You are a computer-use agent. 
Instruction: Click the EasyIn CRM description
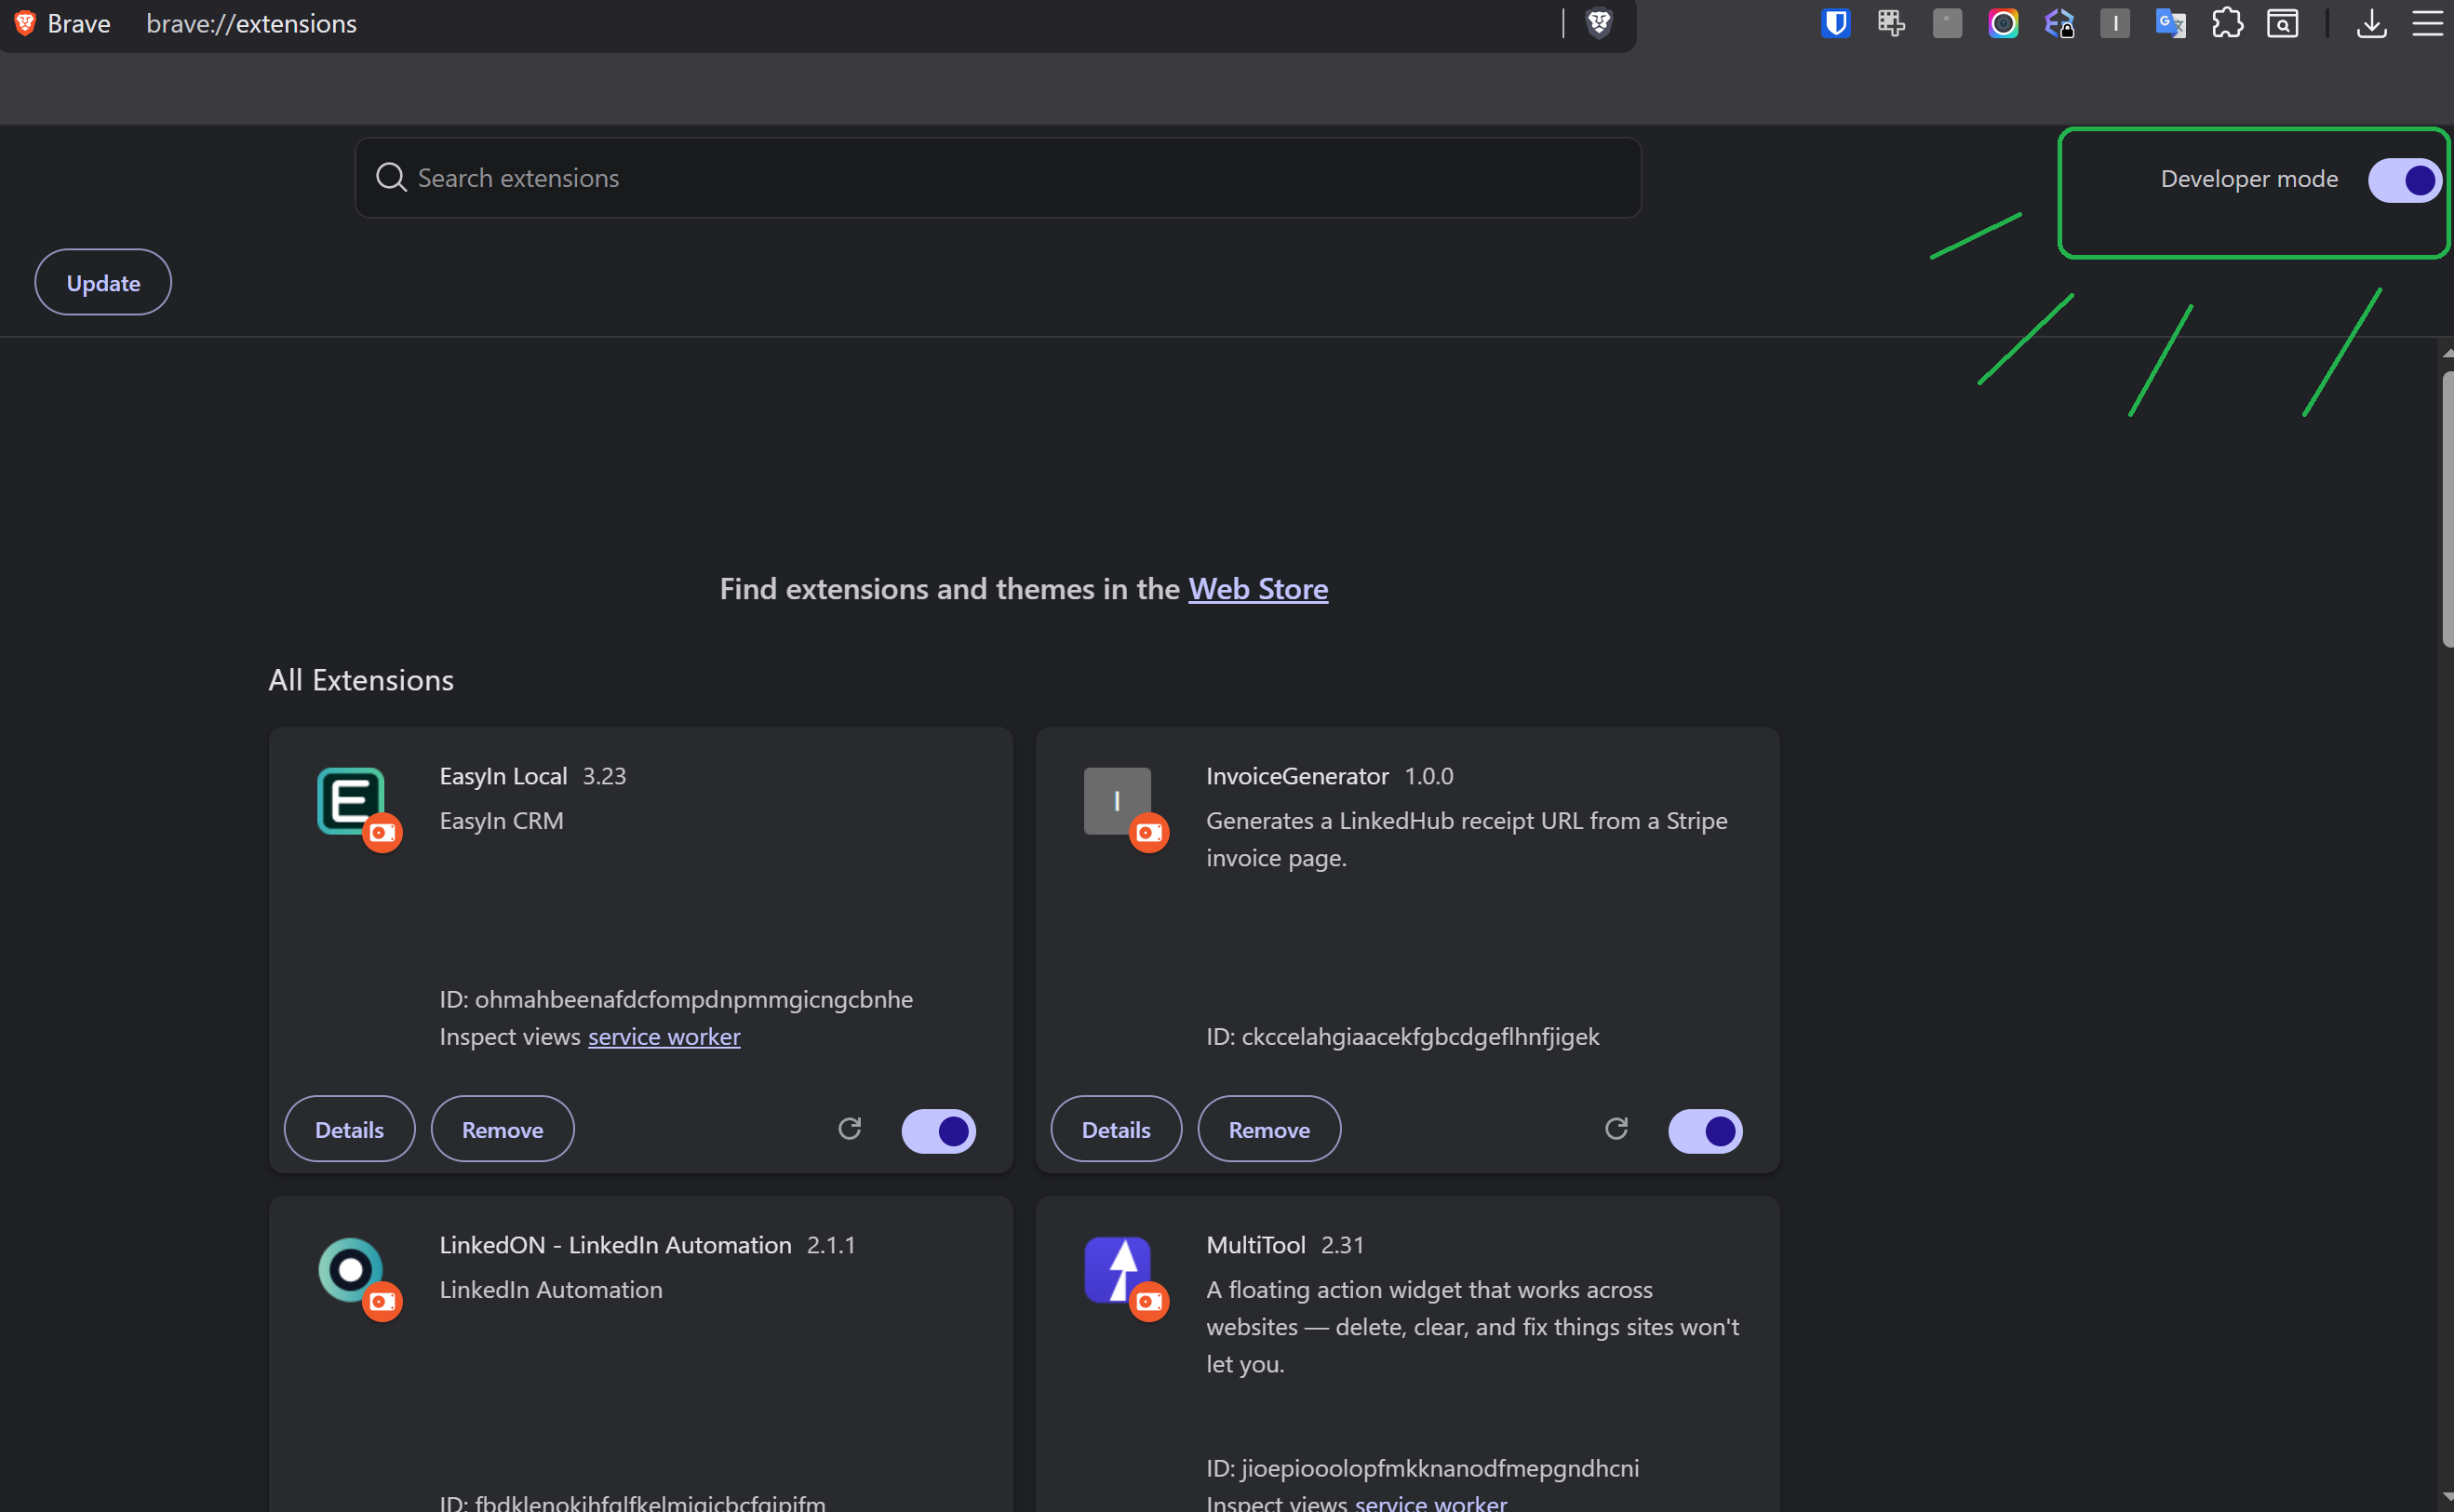[x=502, y=821]
